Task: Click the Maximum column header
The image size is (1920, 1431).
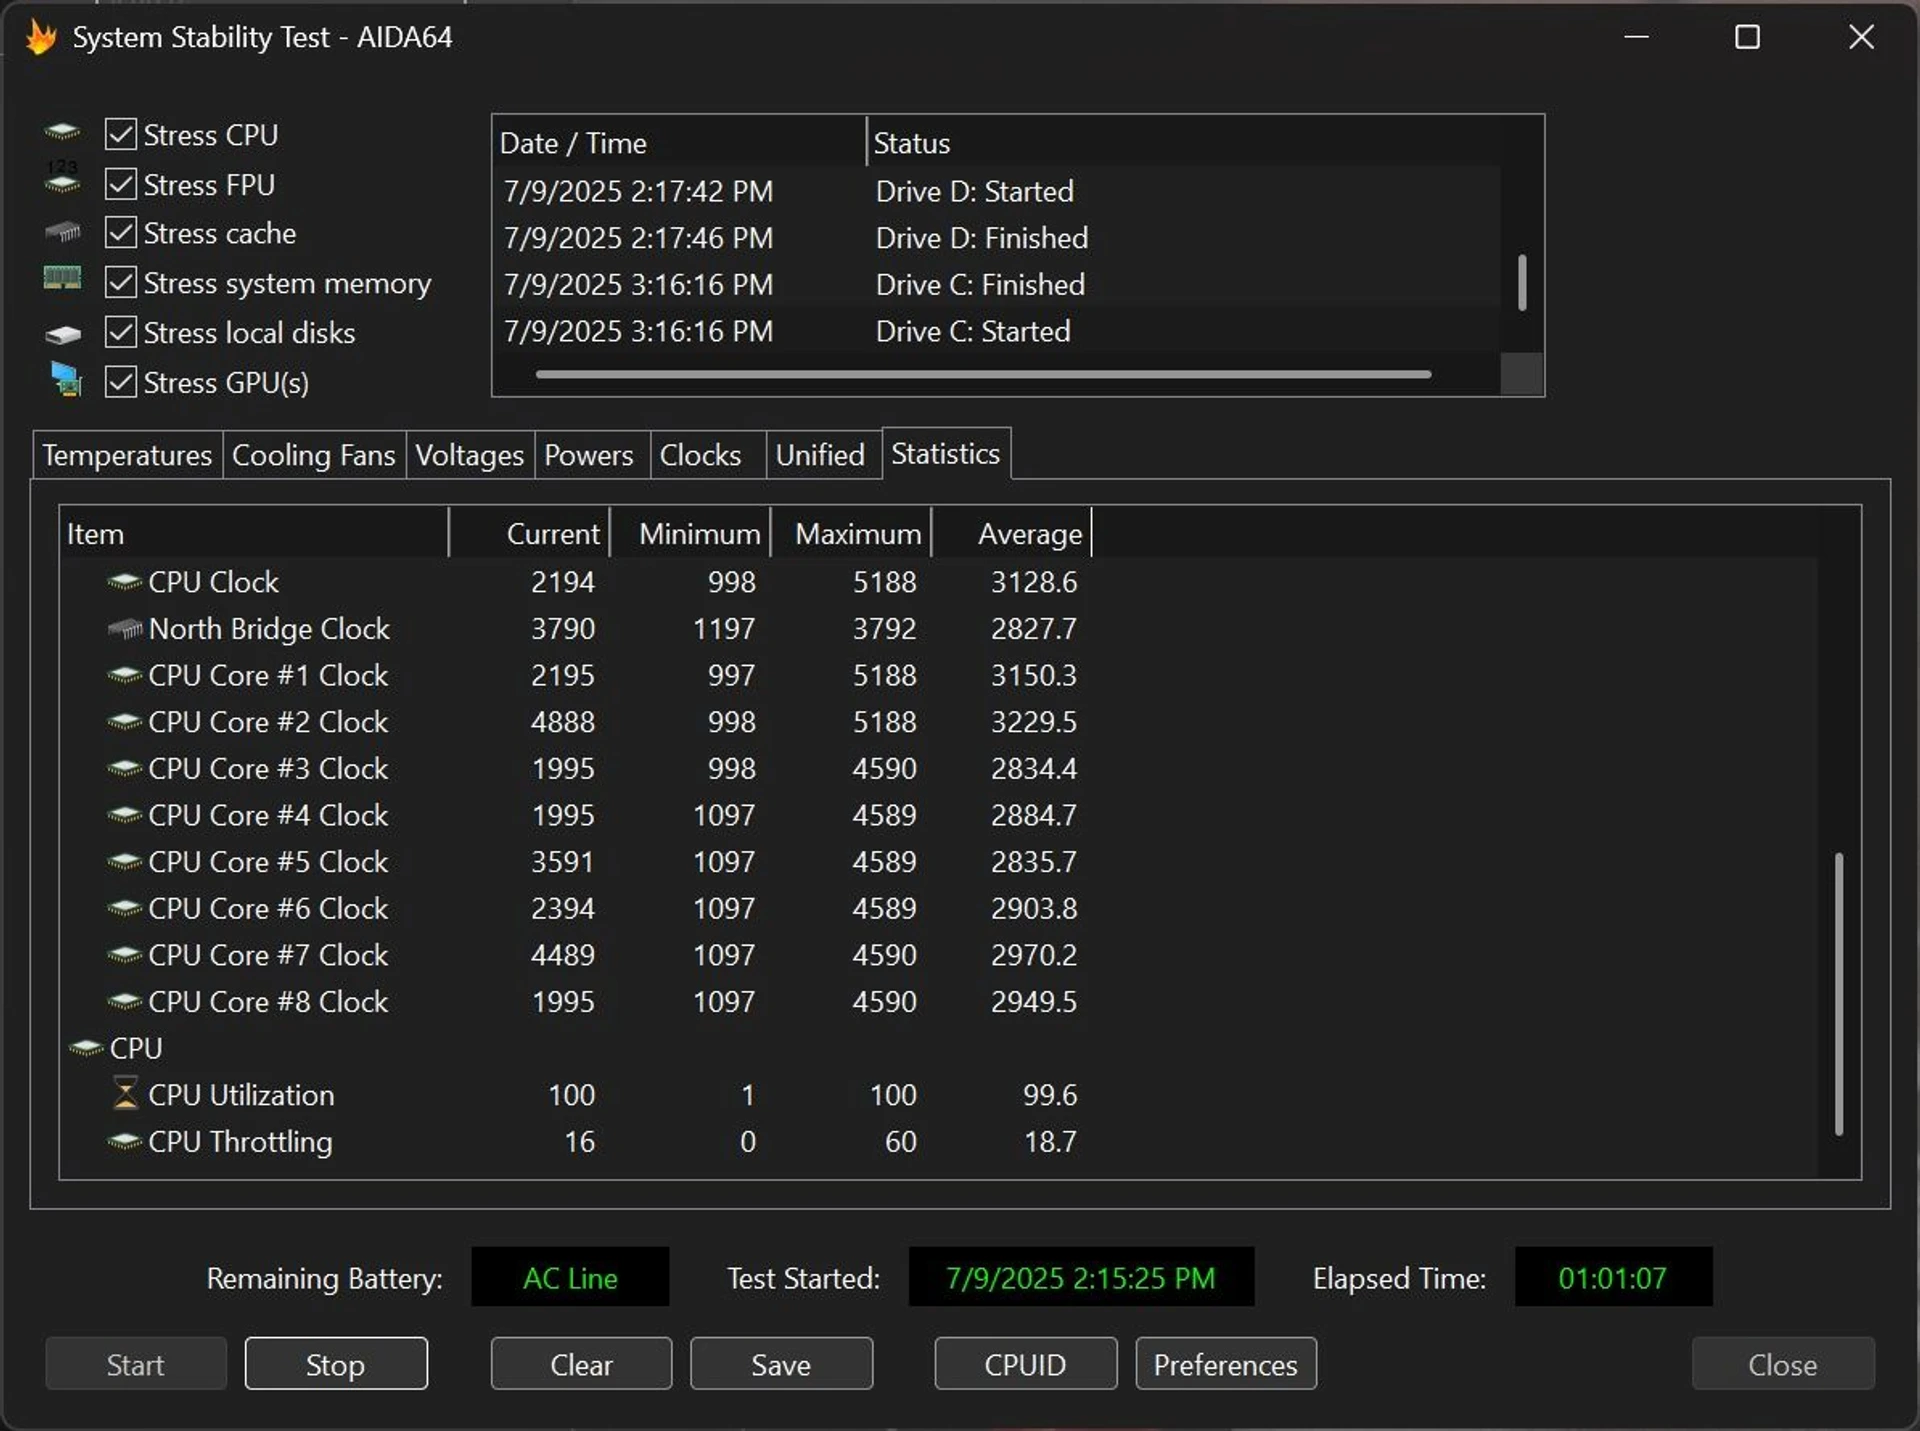Action: click(852, 534)
